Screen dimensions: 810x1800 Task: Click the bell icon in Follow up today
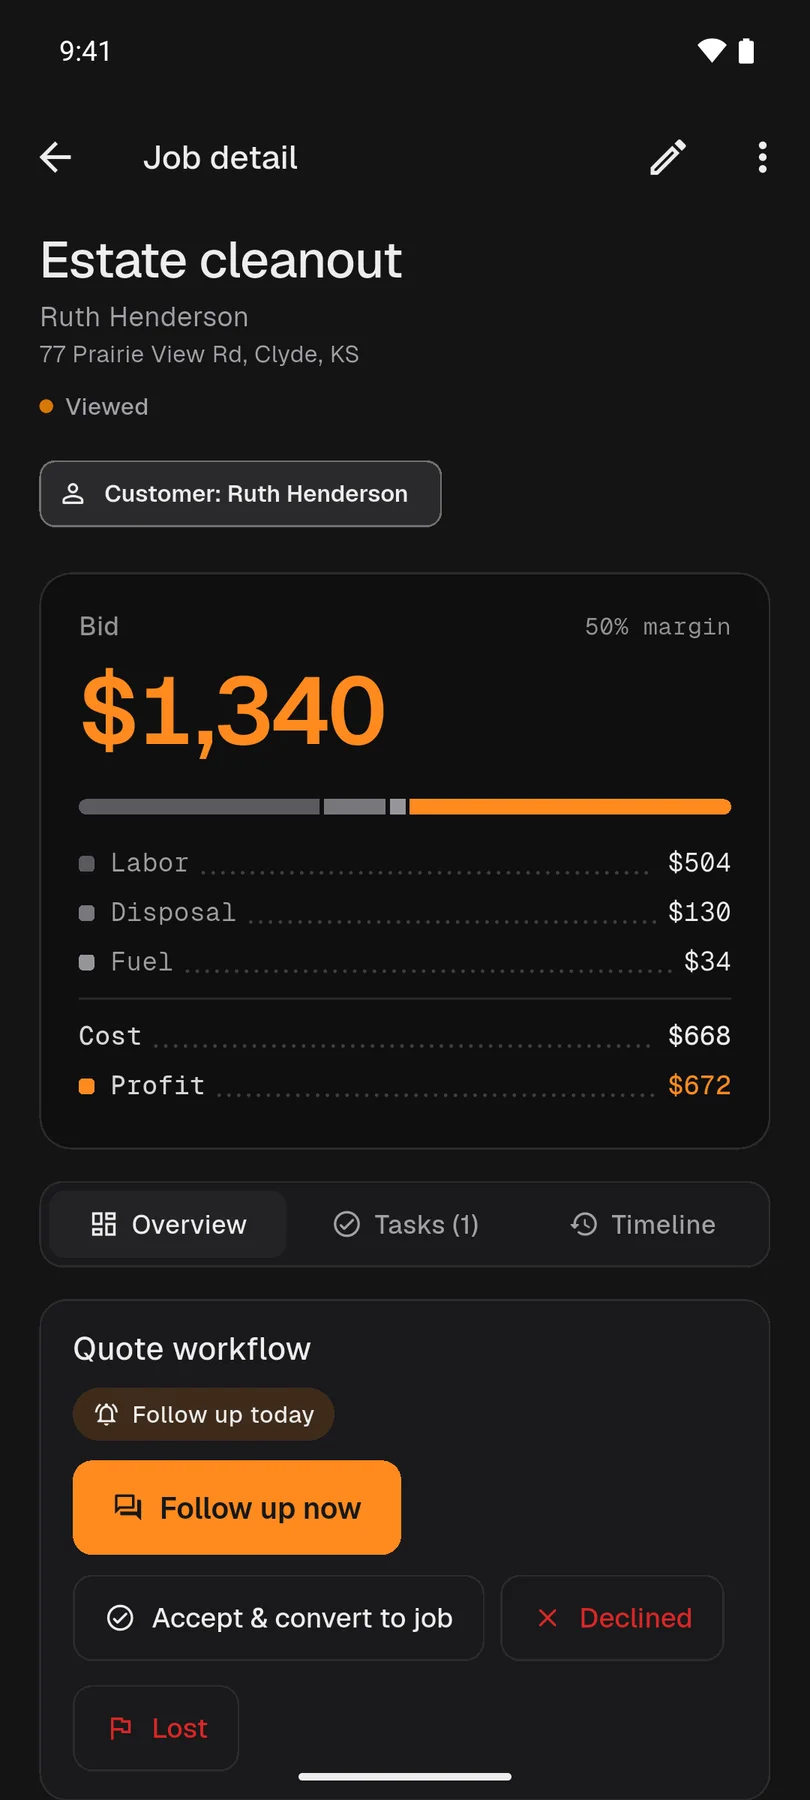pos(106,1414)
